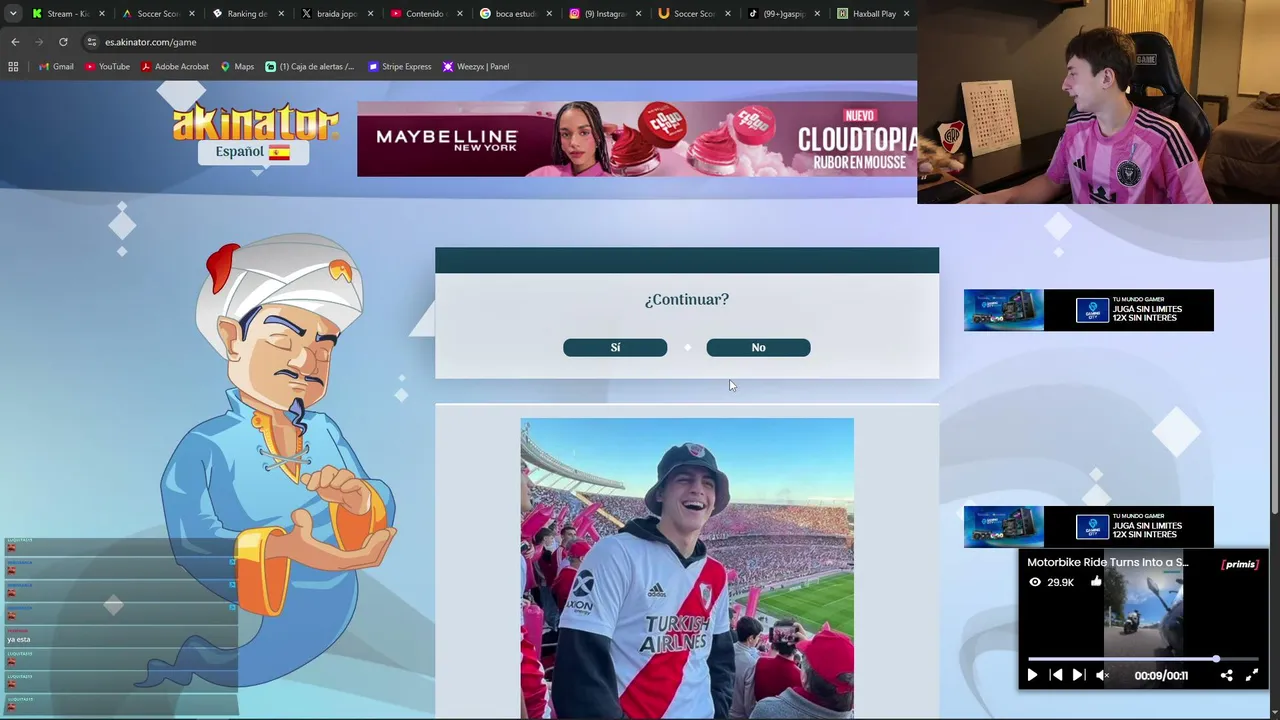This screenshot has width=1280, height=720.
Task: Go back to the previous page
Action: point(15,42)
